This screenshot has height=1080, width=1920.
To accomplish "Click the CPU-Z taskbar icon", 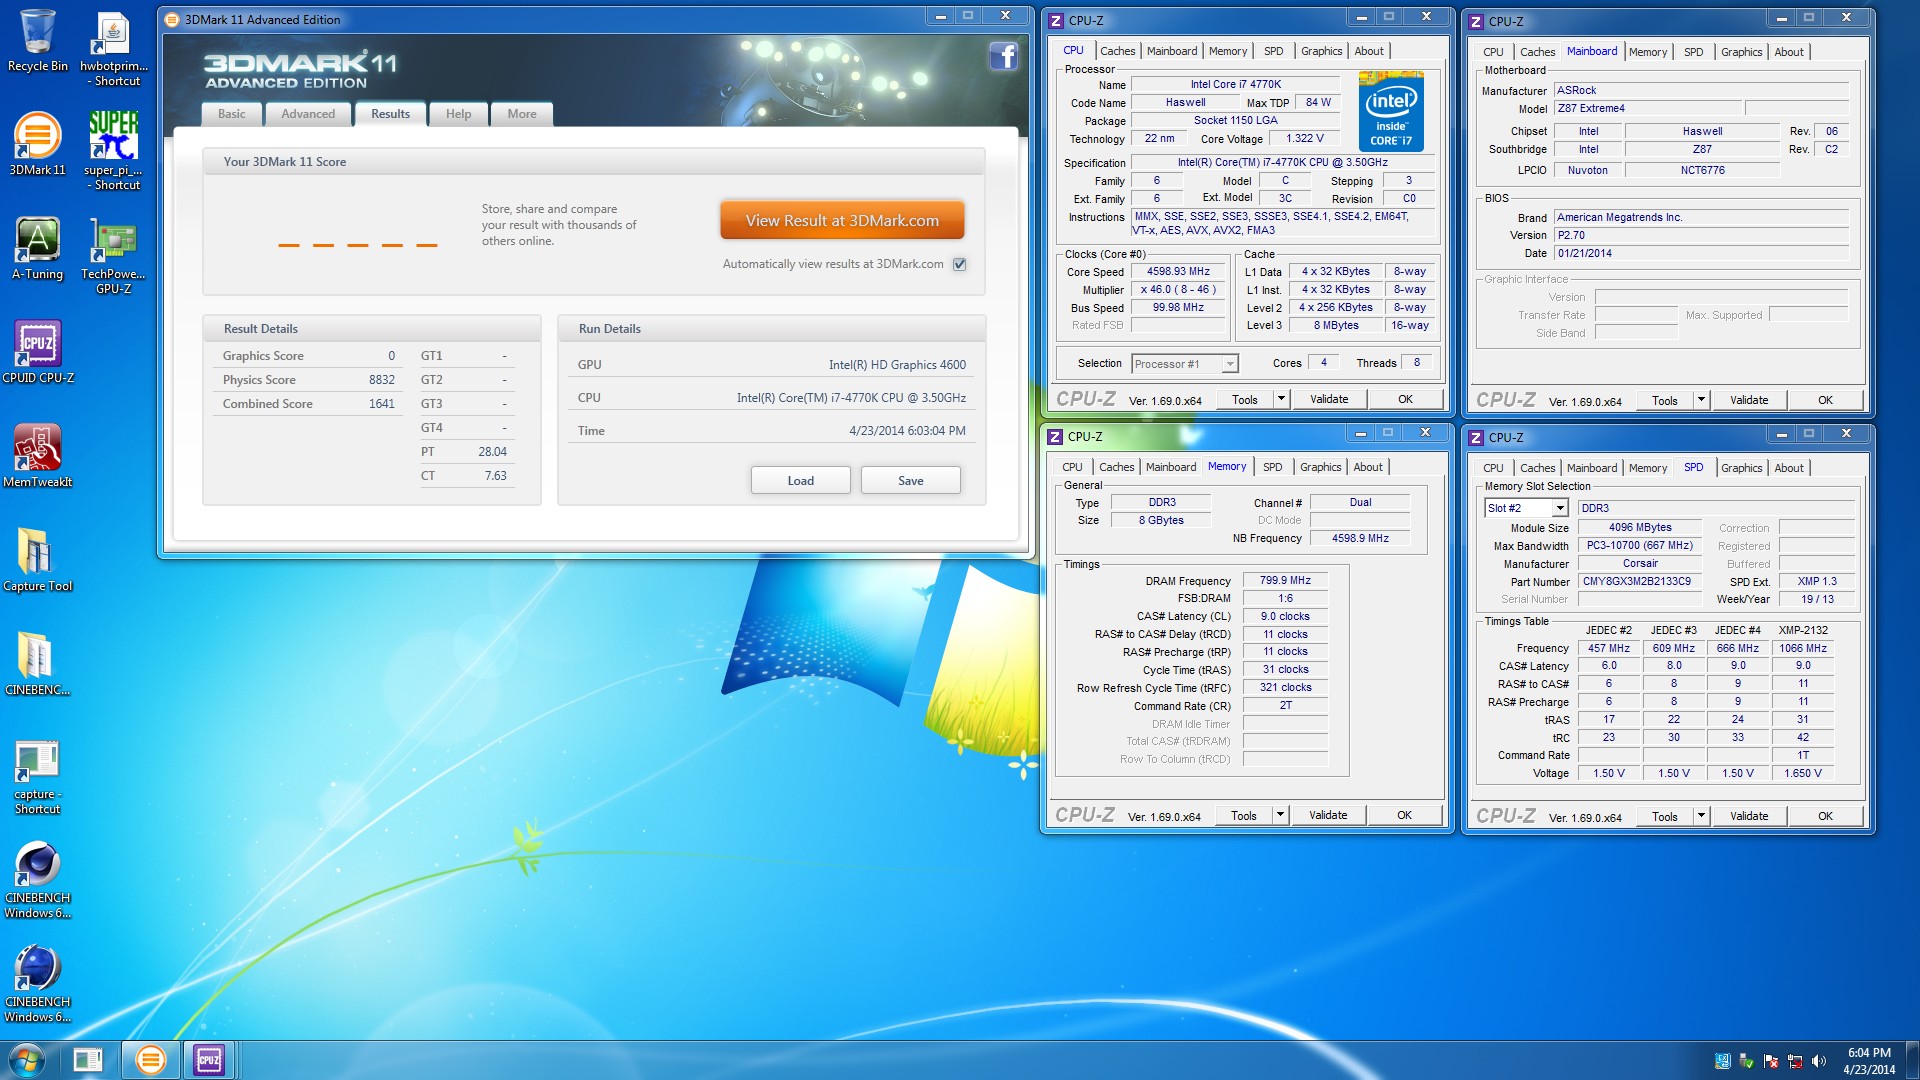I will [x=209, y=1060].
